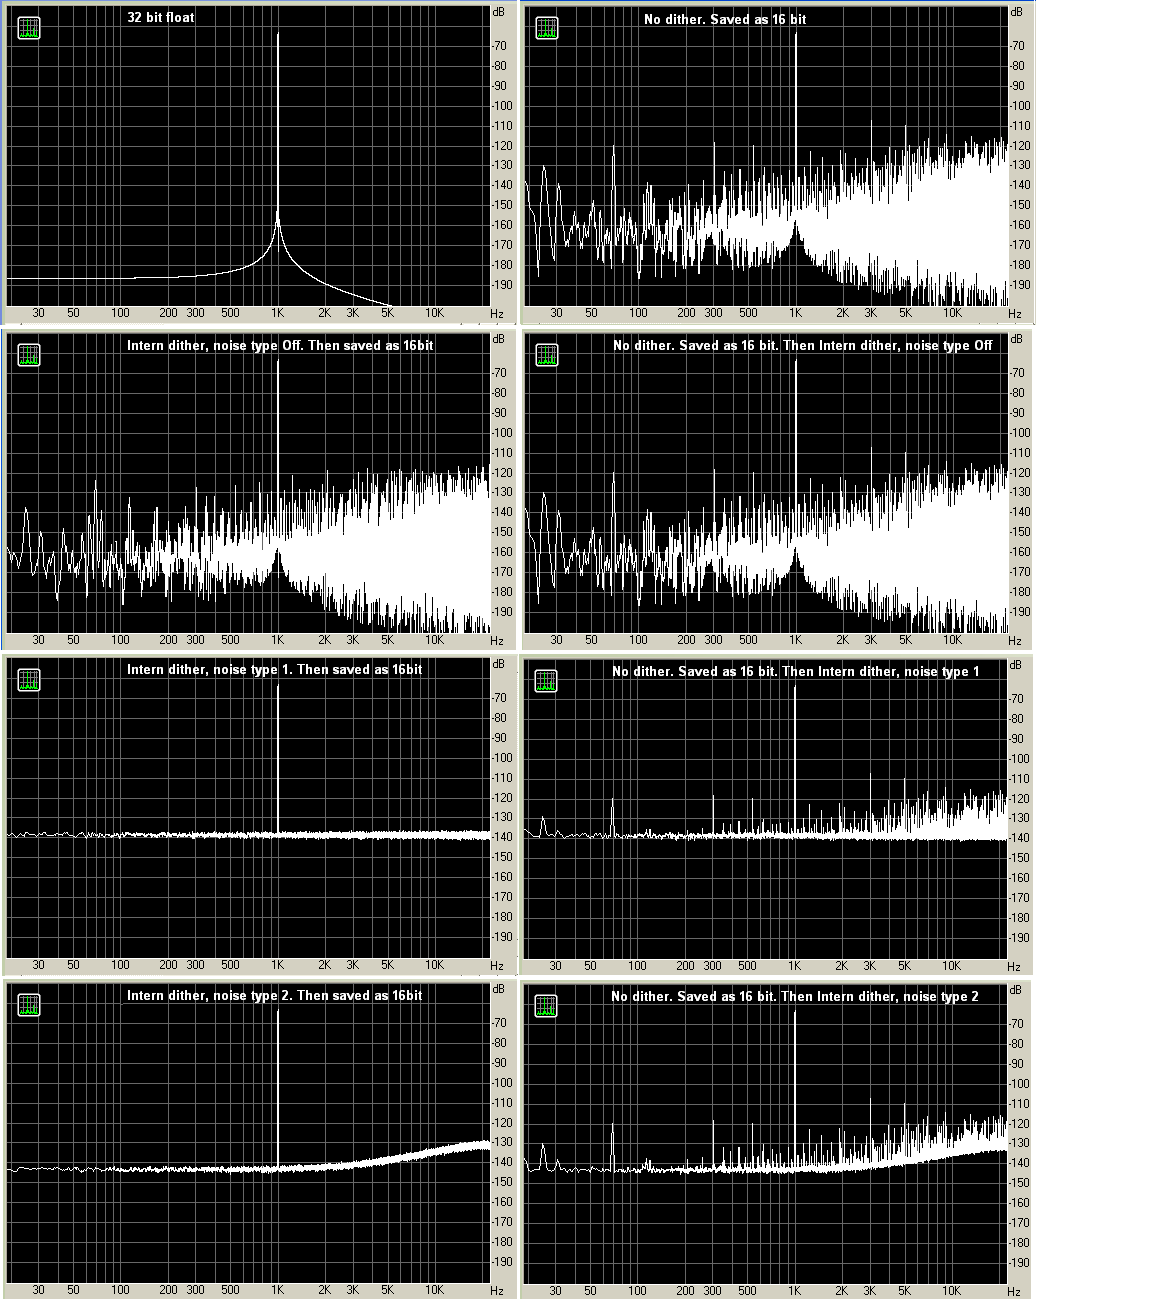This screenshot has width=1152, height=1303.
Task: Click the '32 bit float' title text
Action: (x=161, y=18)
